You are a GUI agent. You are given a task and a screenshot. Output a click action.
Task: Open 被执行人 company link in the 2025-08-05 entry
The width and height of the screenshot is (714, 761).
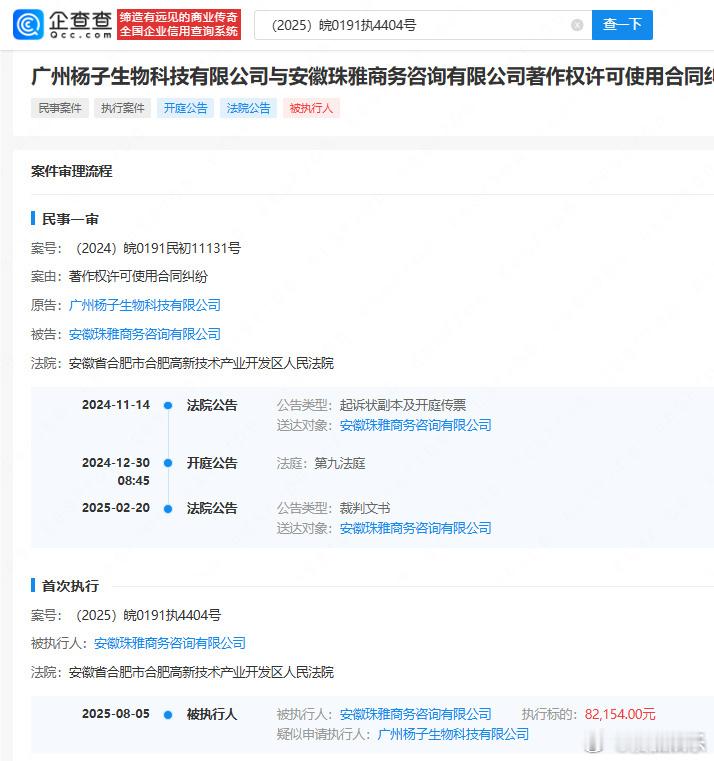click(x=415, y=714)
